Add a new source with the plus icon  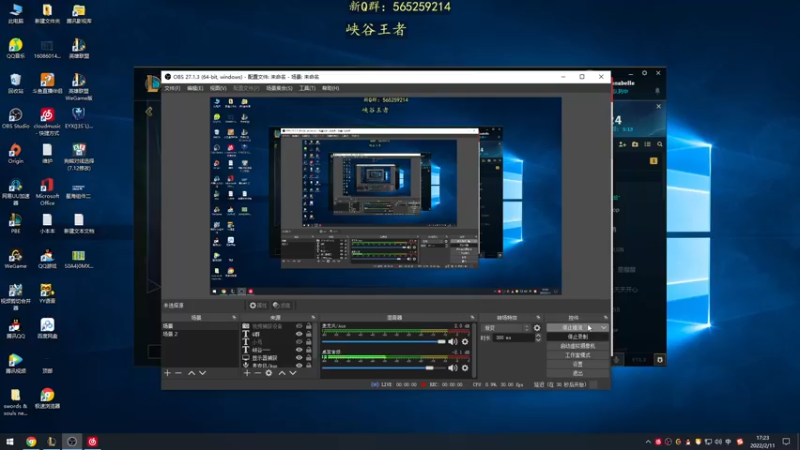(247, 373)
